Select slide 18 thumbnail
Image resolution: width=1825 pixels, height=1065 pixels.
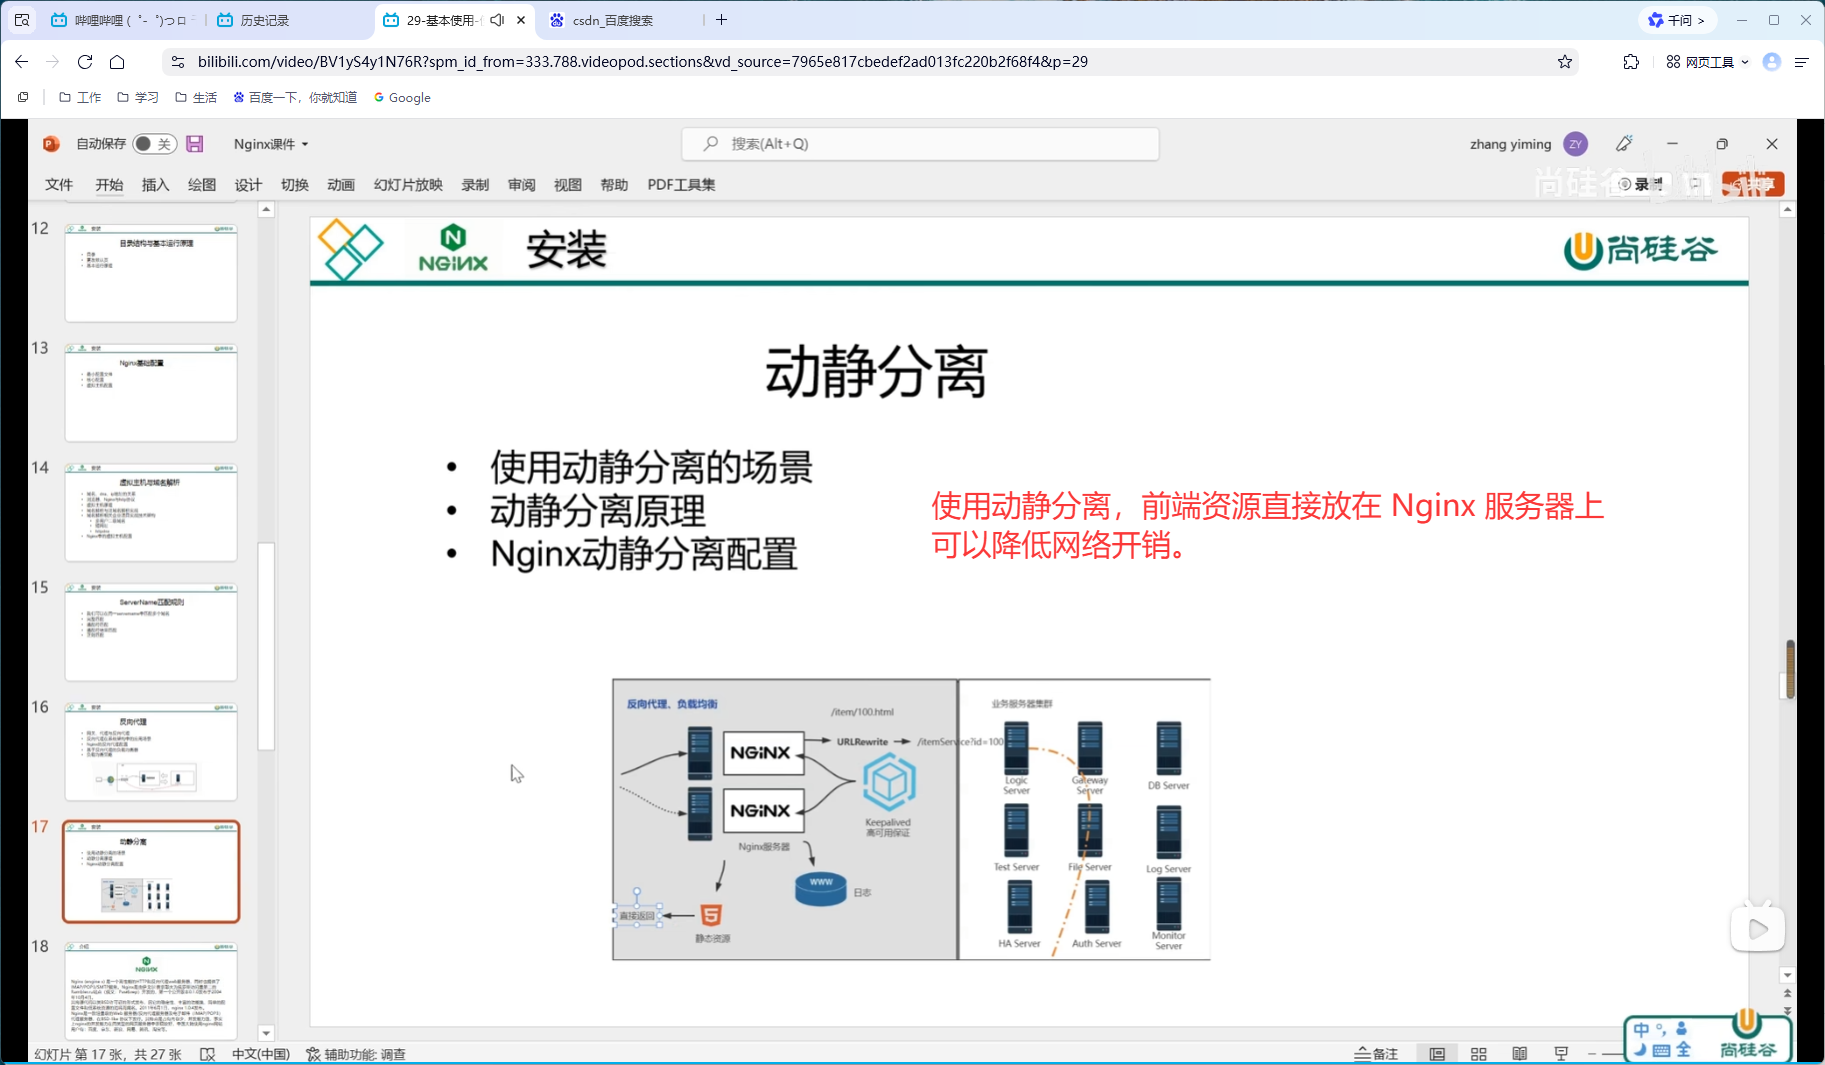151,991
